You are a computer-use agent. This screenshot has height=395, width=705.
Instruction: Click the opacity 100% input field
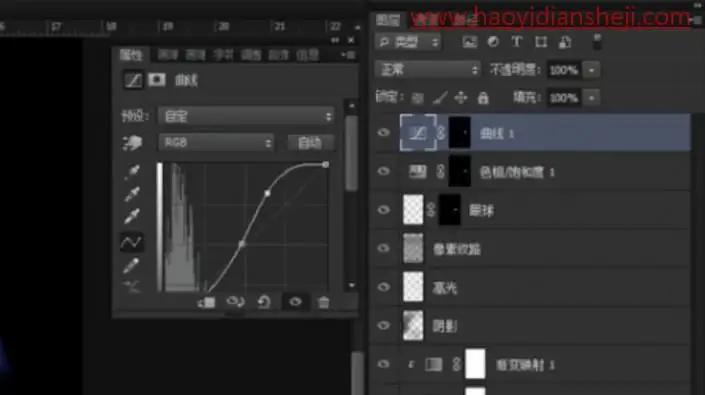coord(564,70)
